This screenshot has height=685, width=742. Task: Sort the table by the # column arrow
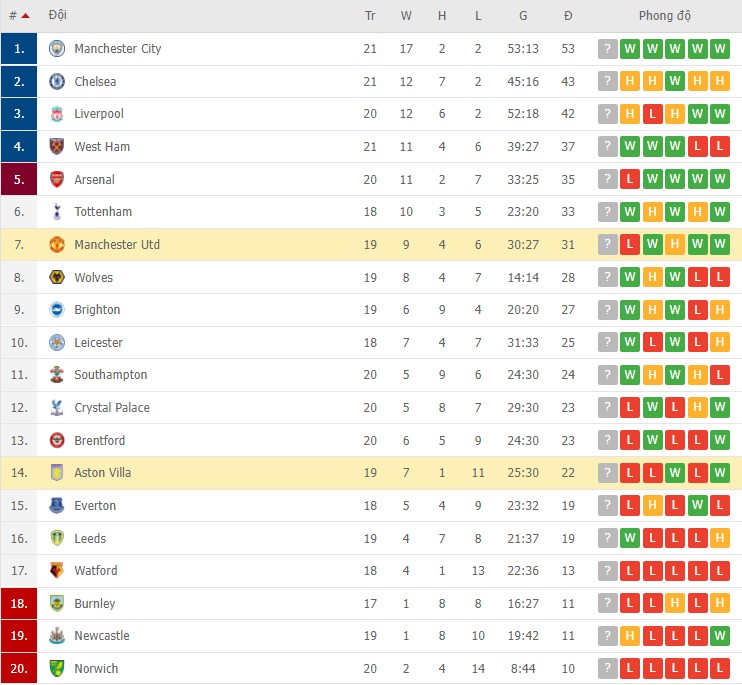click(25, 16)
